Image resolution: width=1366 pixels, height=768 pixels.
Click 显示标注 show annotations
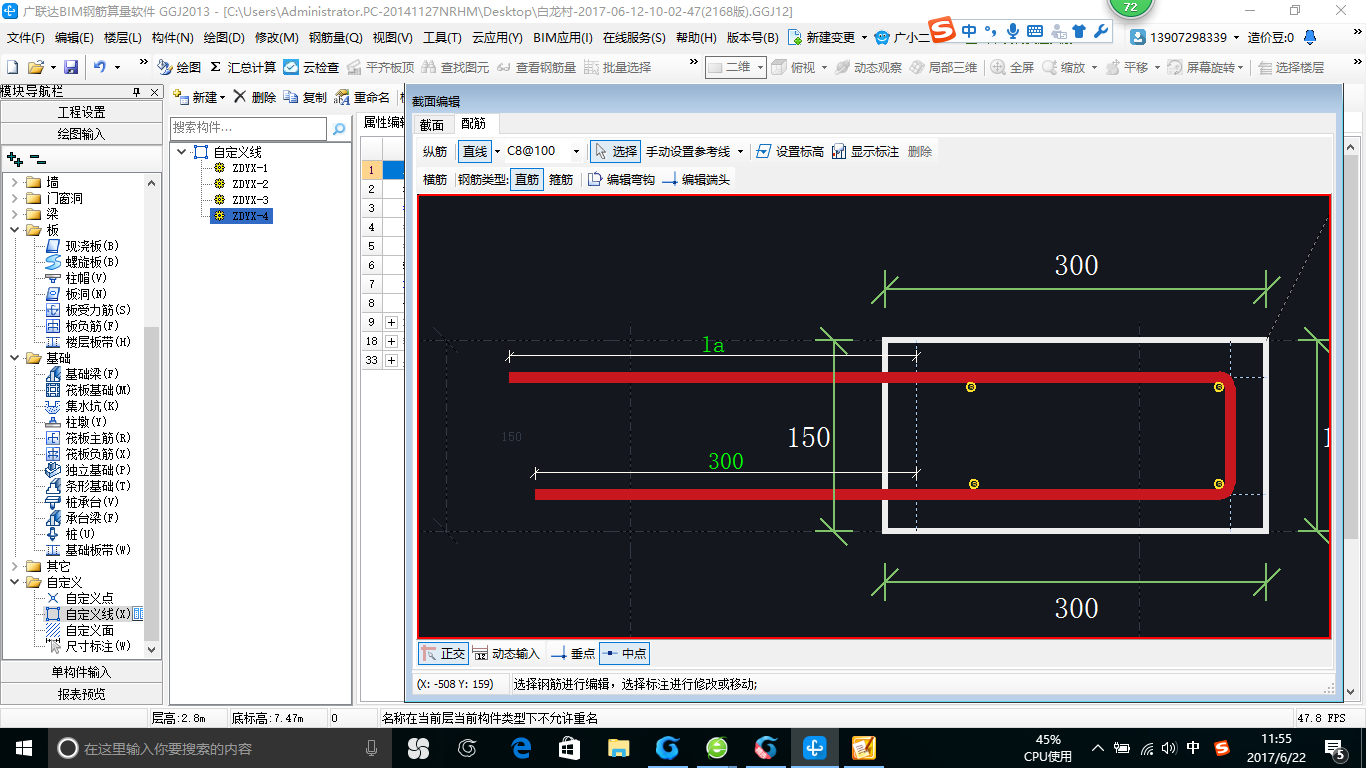(x=866, y=151)
